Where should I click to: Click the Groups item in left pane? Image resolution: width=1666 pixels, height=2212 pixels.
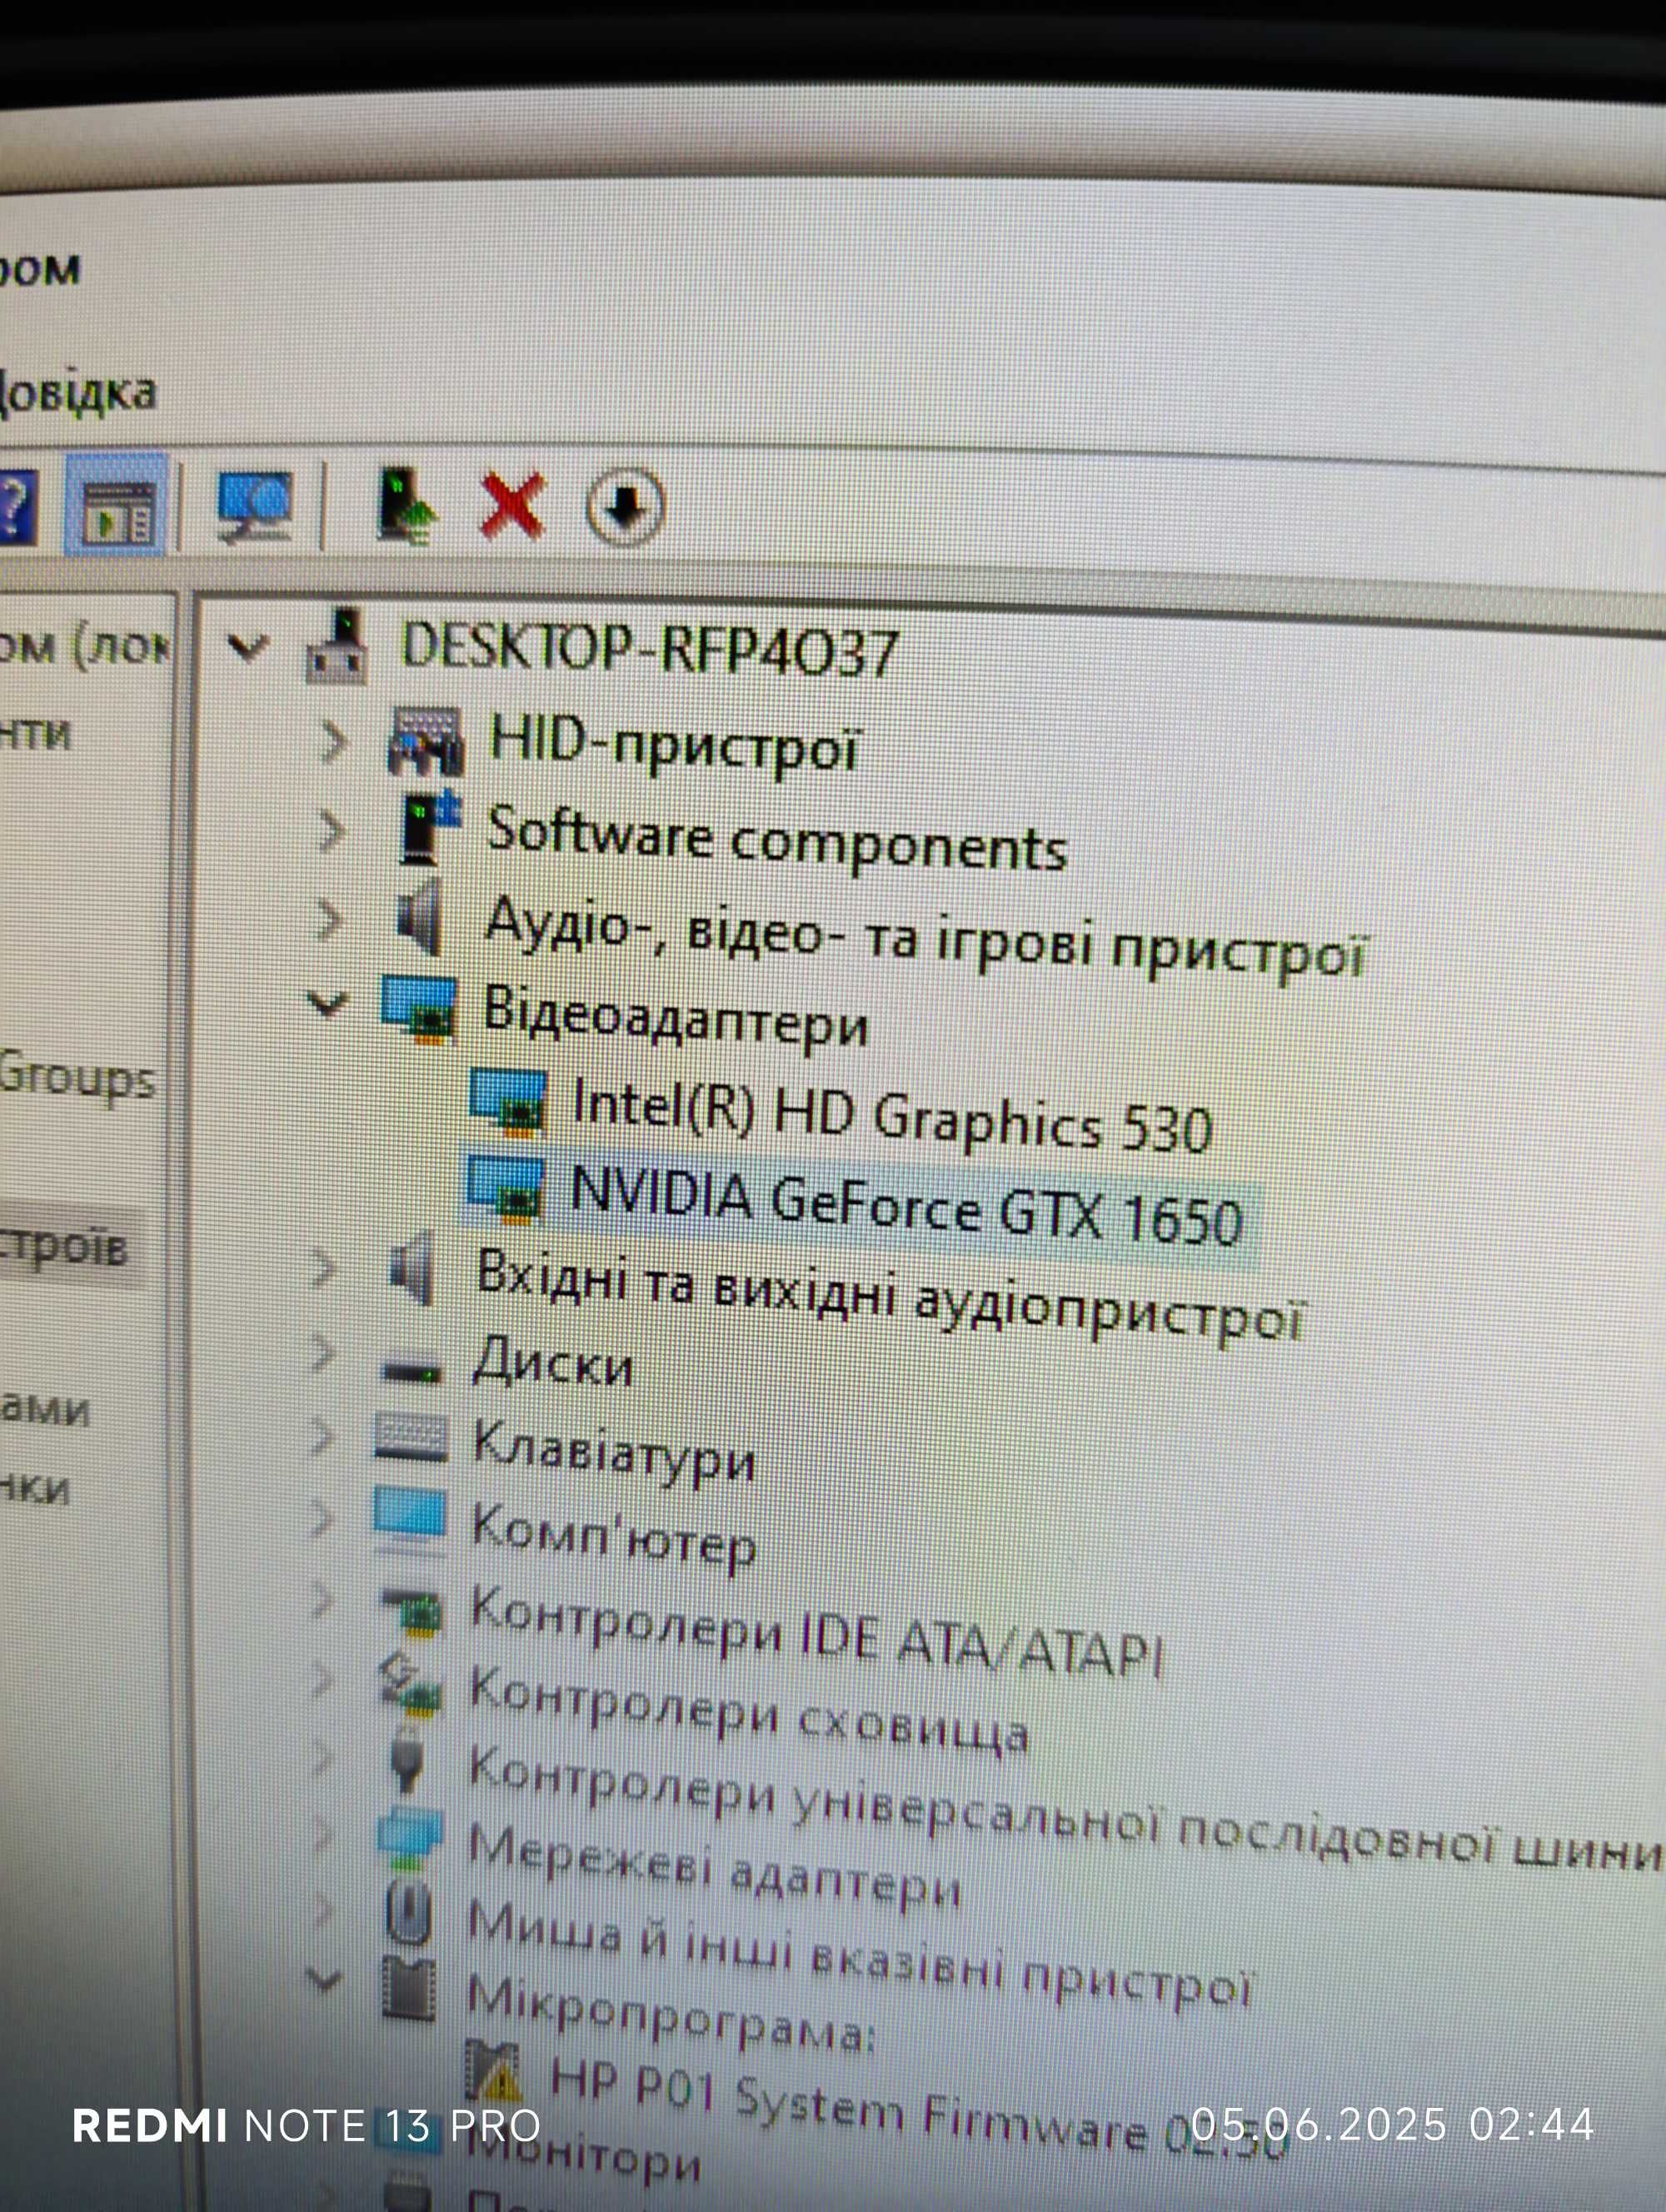(x=78, y=1077)
